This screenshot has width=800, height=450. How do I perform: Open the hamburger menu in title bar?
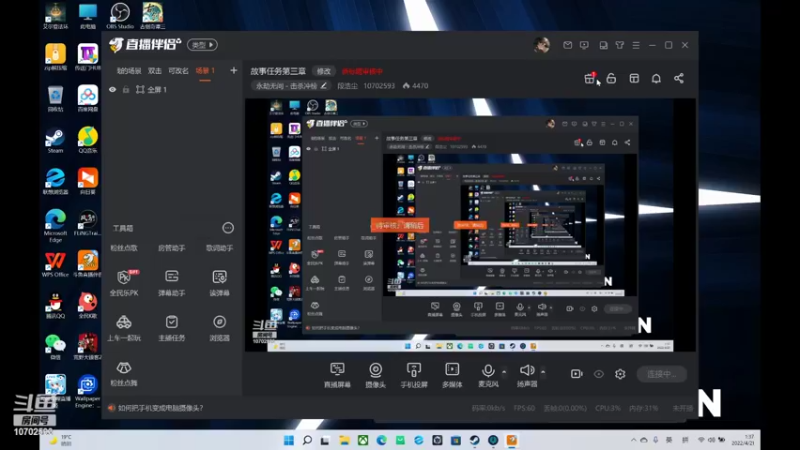[636, 45]
